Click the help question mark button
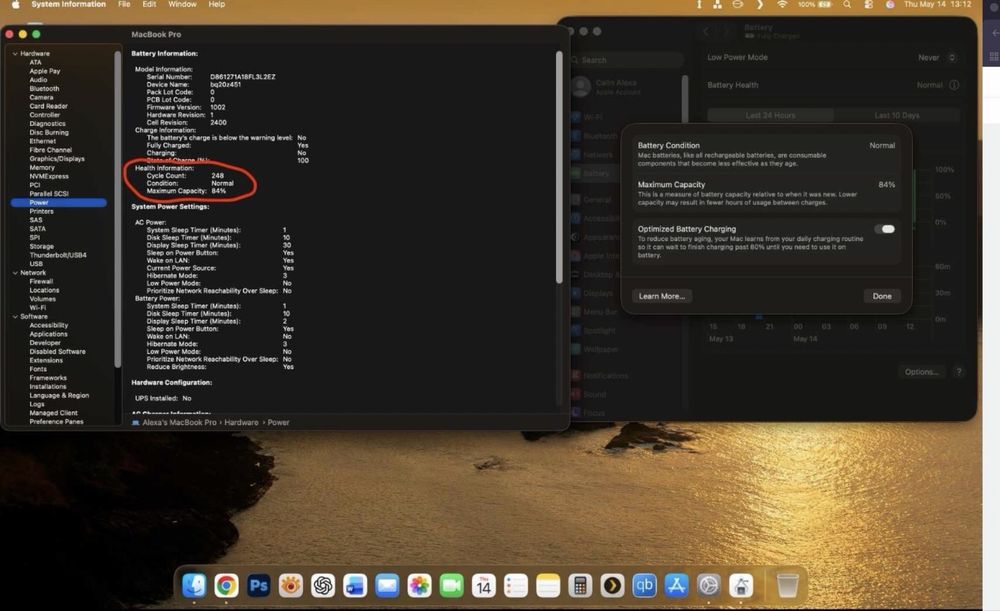This screenshot has height=611, width=1000. 959,372
